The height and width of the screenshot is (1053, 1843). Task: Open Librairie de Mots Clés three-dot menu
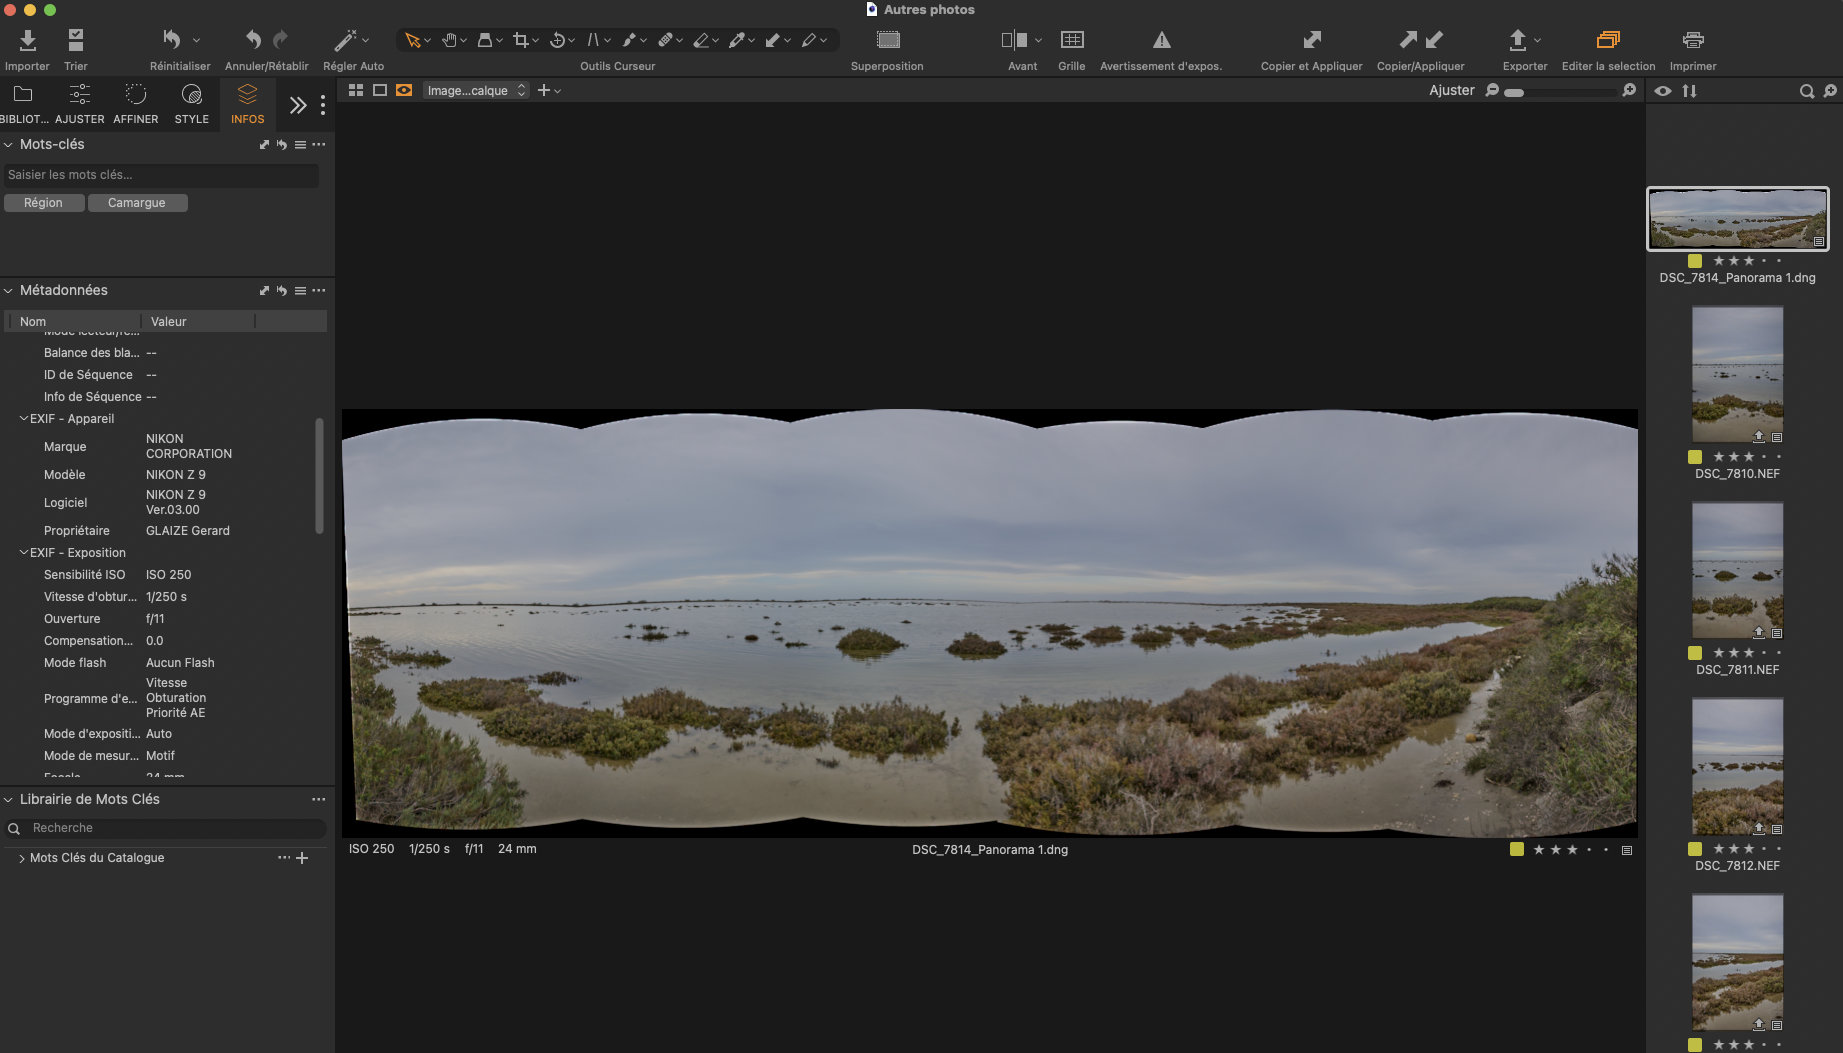click(x=319, y=799)
